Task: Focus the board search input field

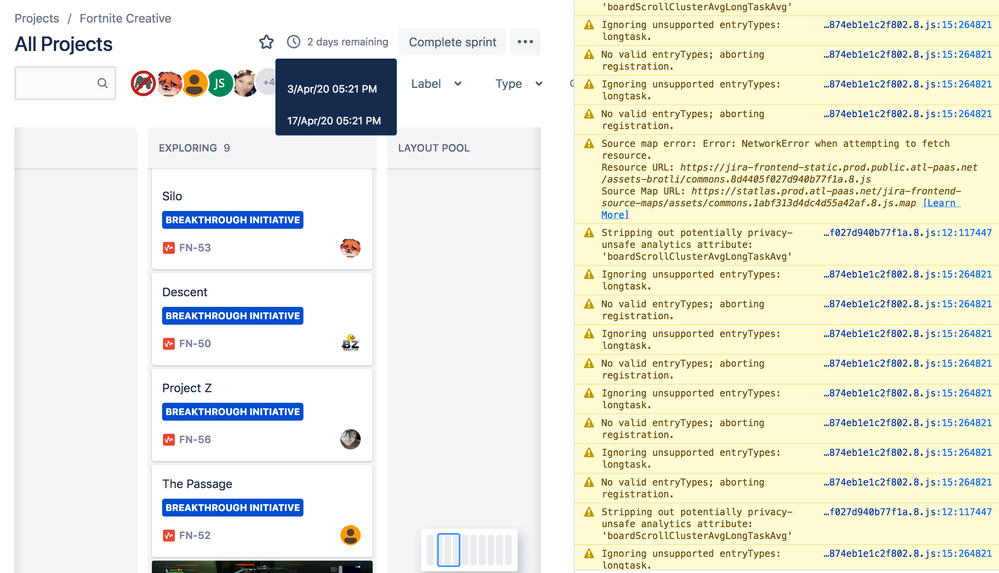Action: coord(65,83)
